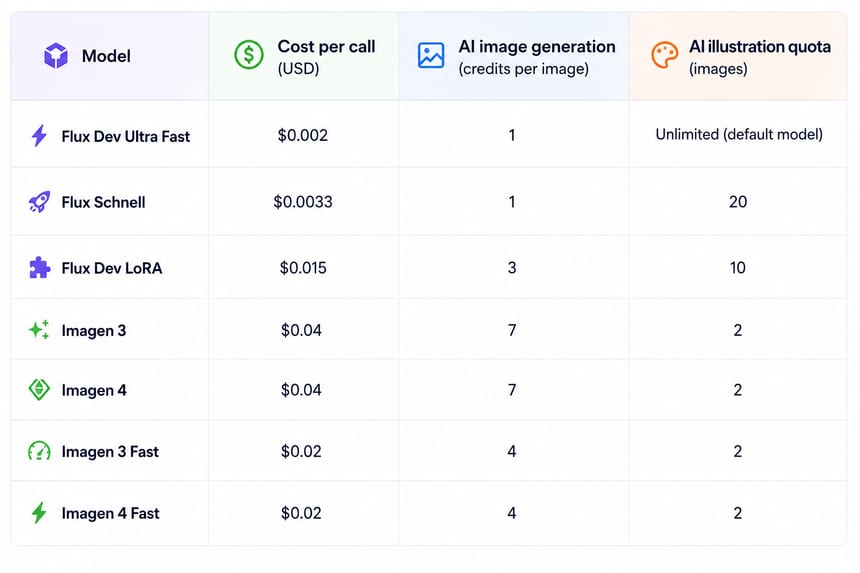
Task: Select the Cost per call header text
Action: click(326, 47)
